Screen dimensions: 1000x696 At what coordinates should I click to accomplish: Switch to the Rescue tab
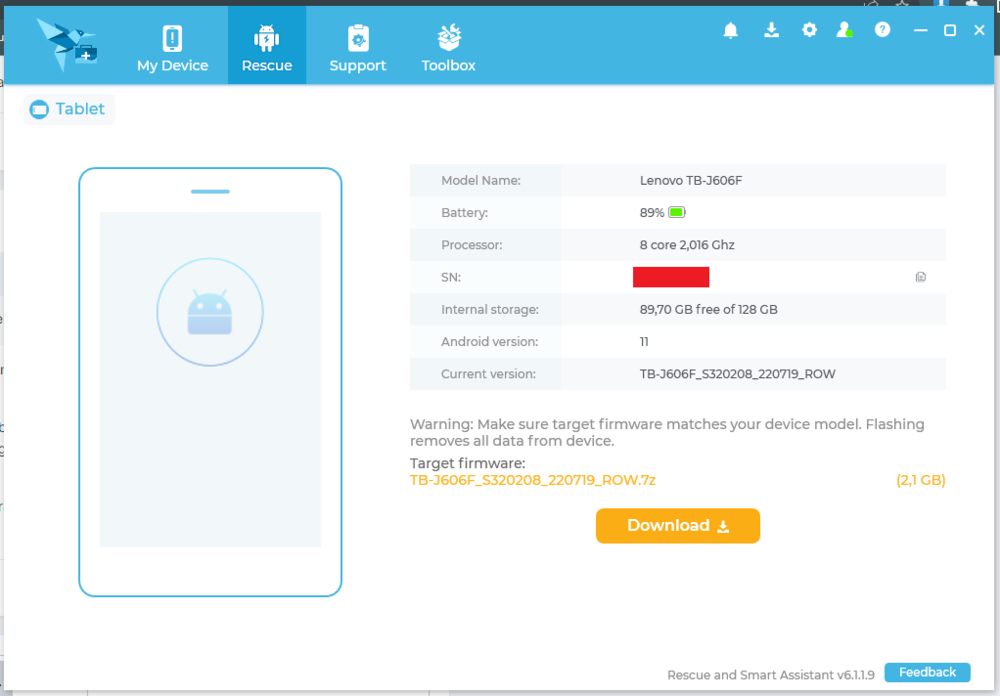[x=267, y=47]
